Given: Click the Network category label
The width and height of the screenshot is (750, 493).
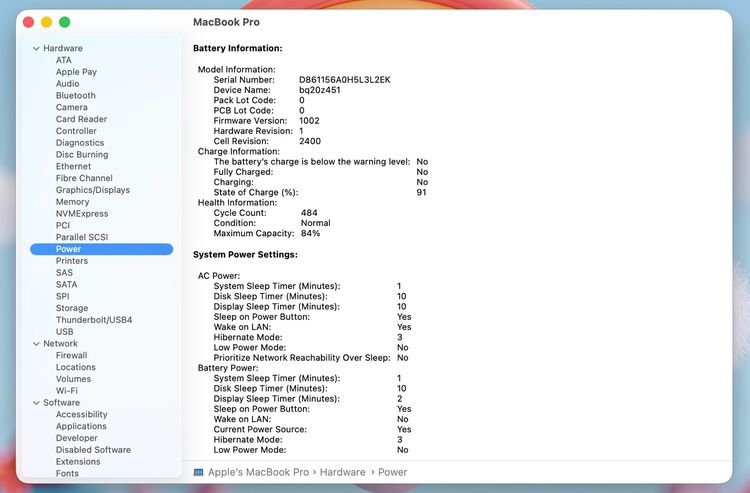Looking at the screenshot, I should click(60, 344).
